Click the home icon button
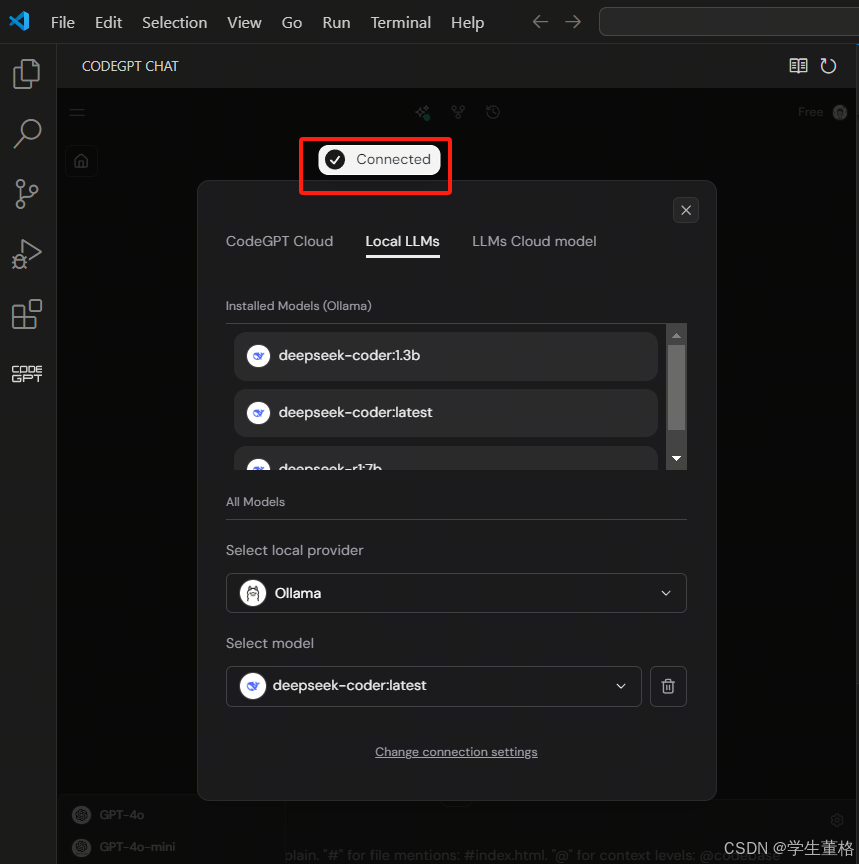The height and width of the screenshot is (864, 859). (81, 161)
